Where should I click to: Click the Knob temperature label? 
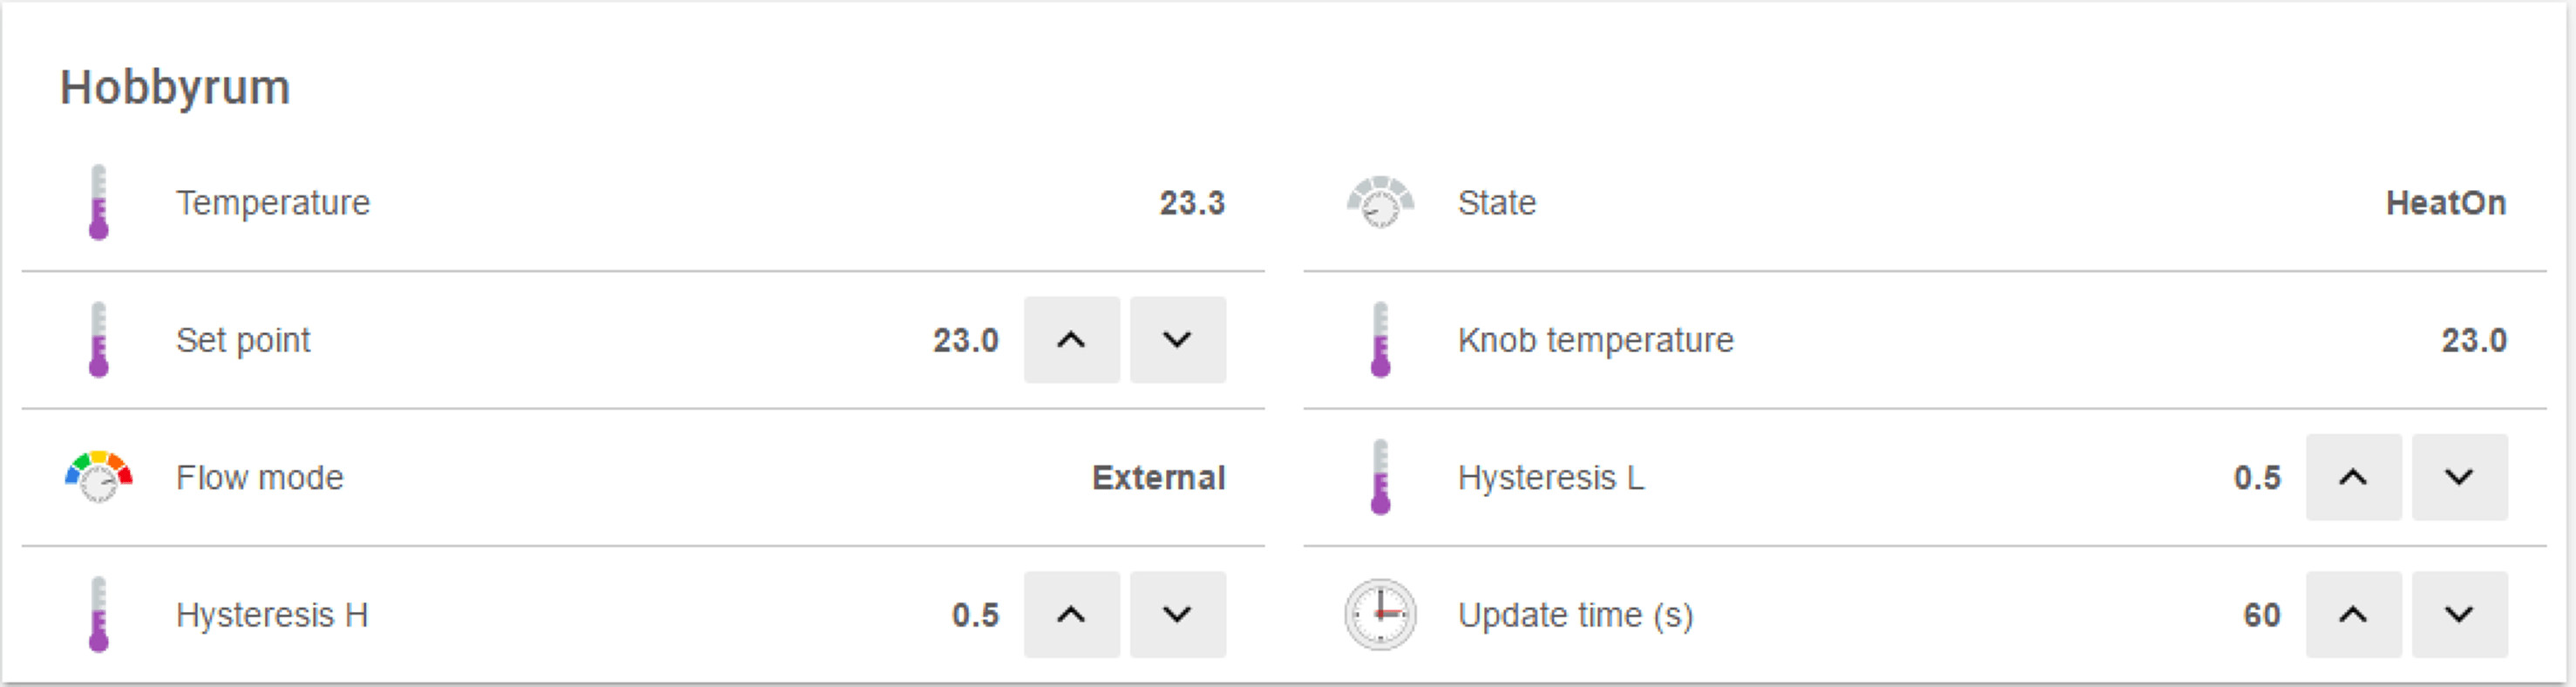click(1595, 340)
